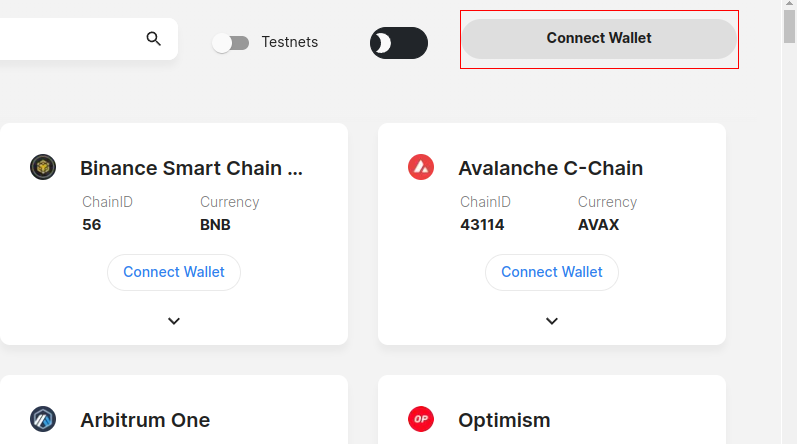This screenshot has height=444, width=797.
Task: Select the Avalanche C-Chain title
Action: pyautogui.click(x=550, y=168)
